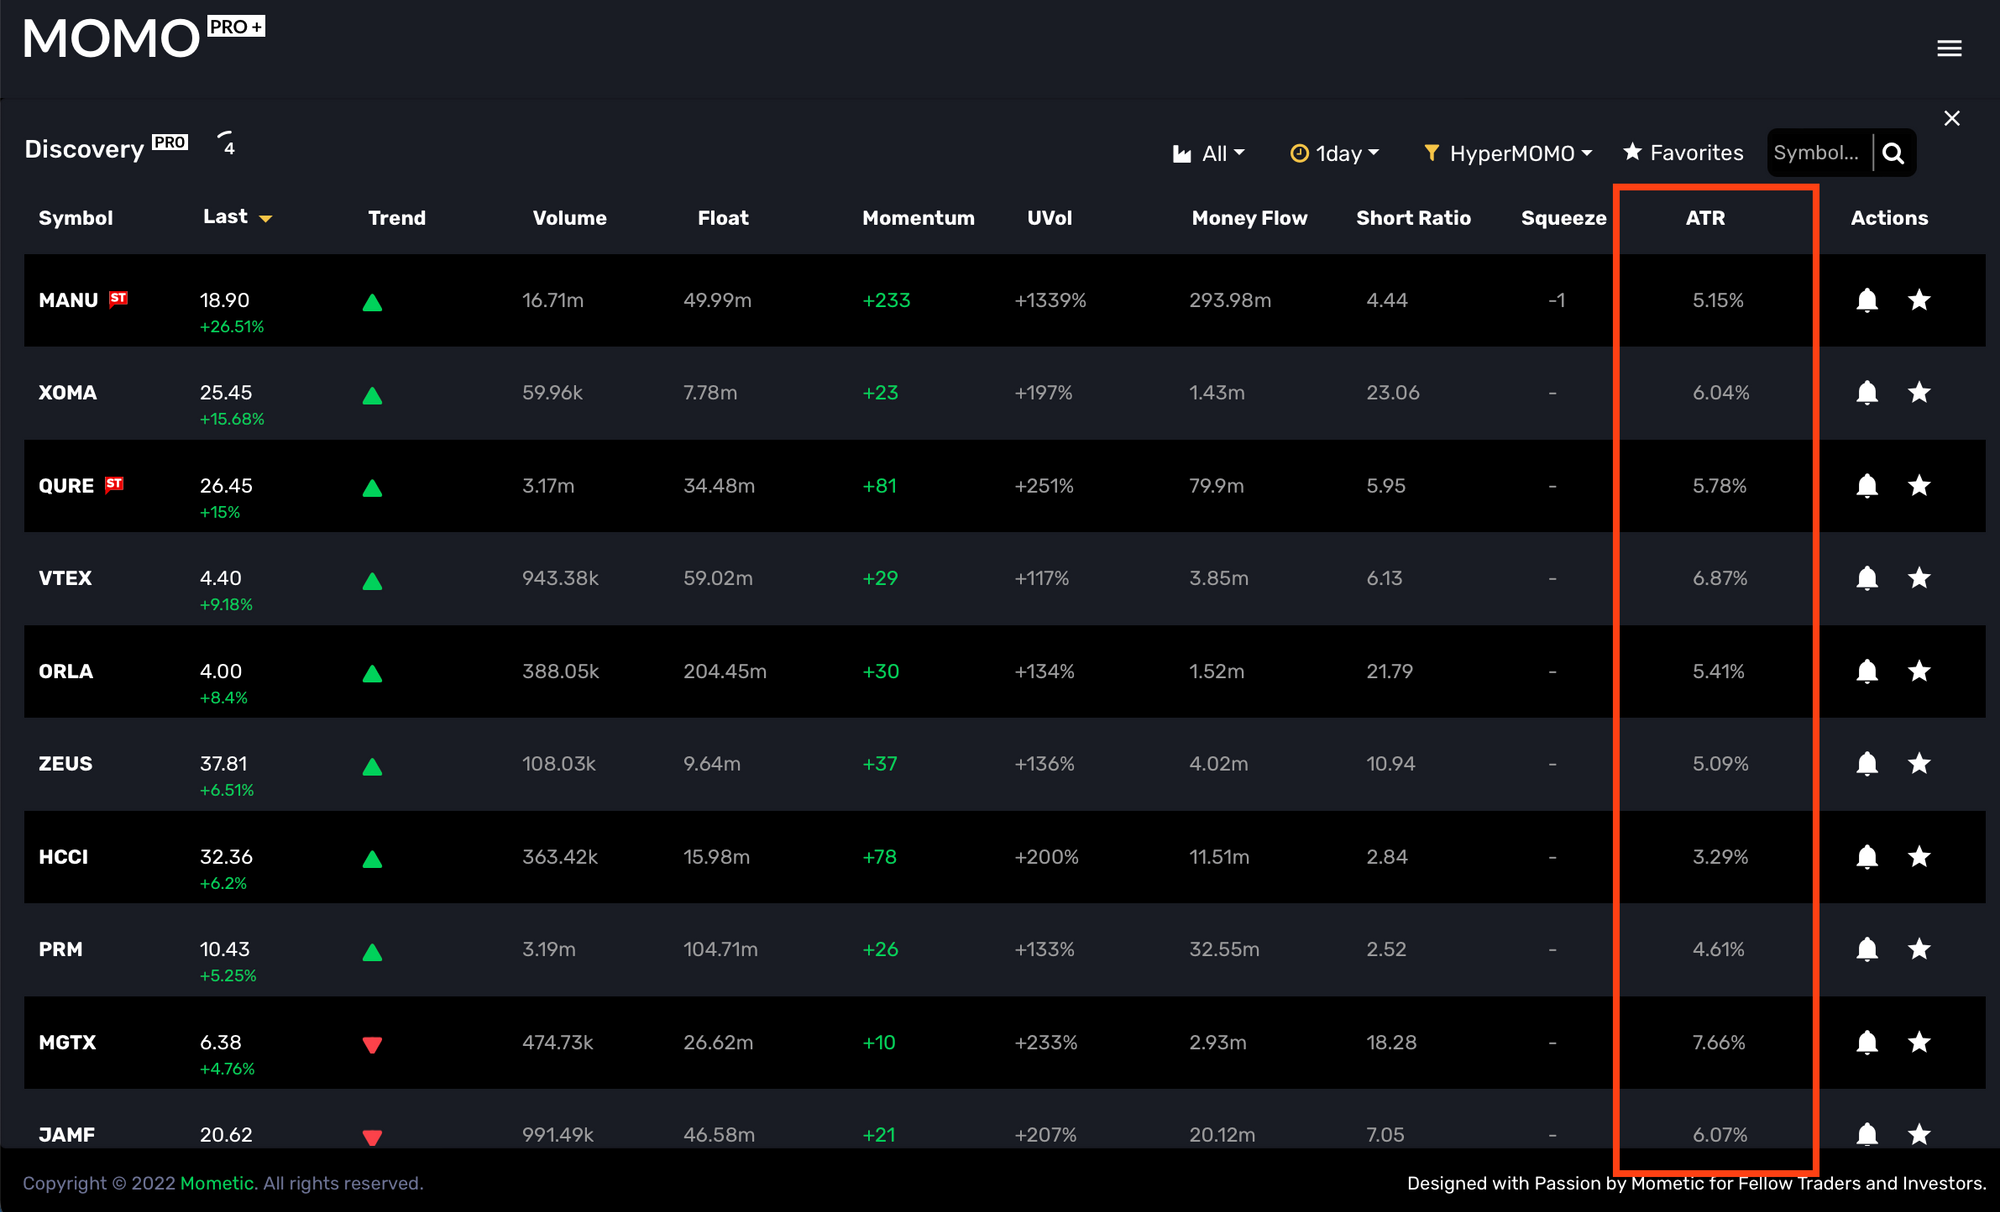Set alert bell for QURE
The height and width of the screenshot is (1212, 2000).
pyautogui.click(x=1866, y=486)
